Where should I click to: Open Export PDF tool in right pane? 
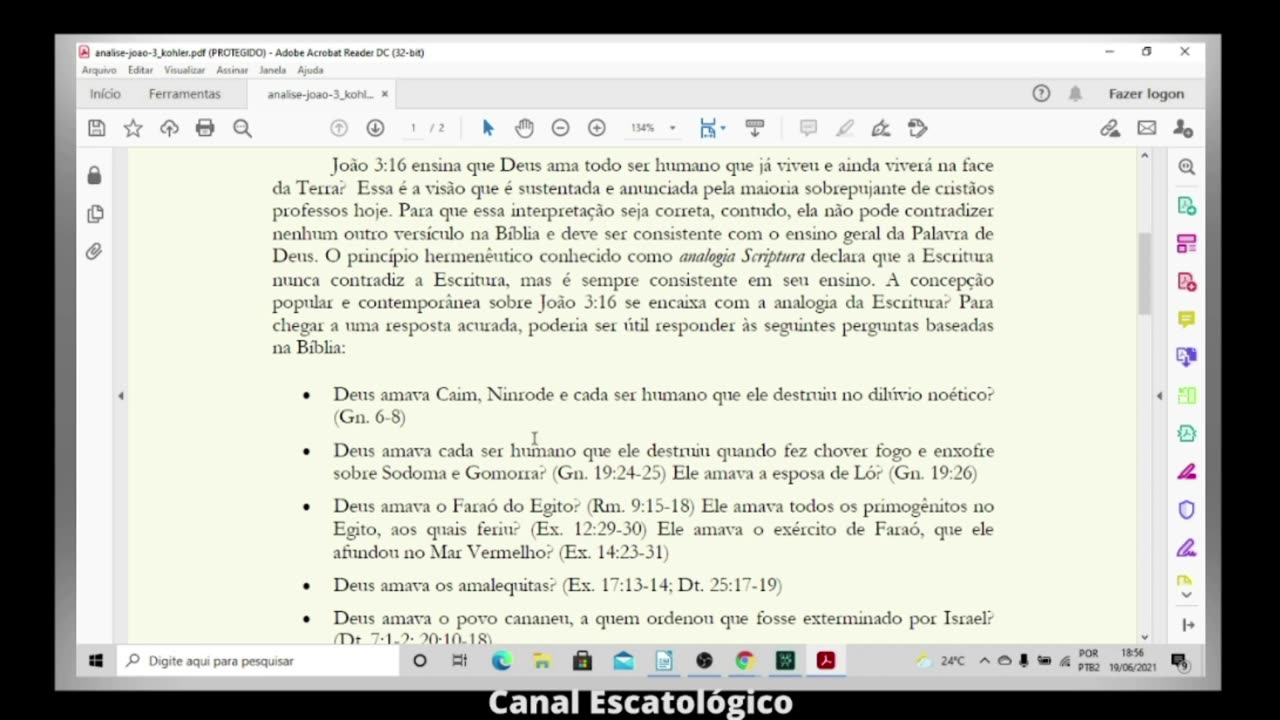tap(1187, 206)
